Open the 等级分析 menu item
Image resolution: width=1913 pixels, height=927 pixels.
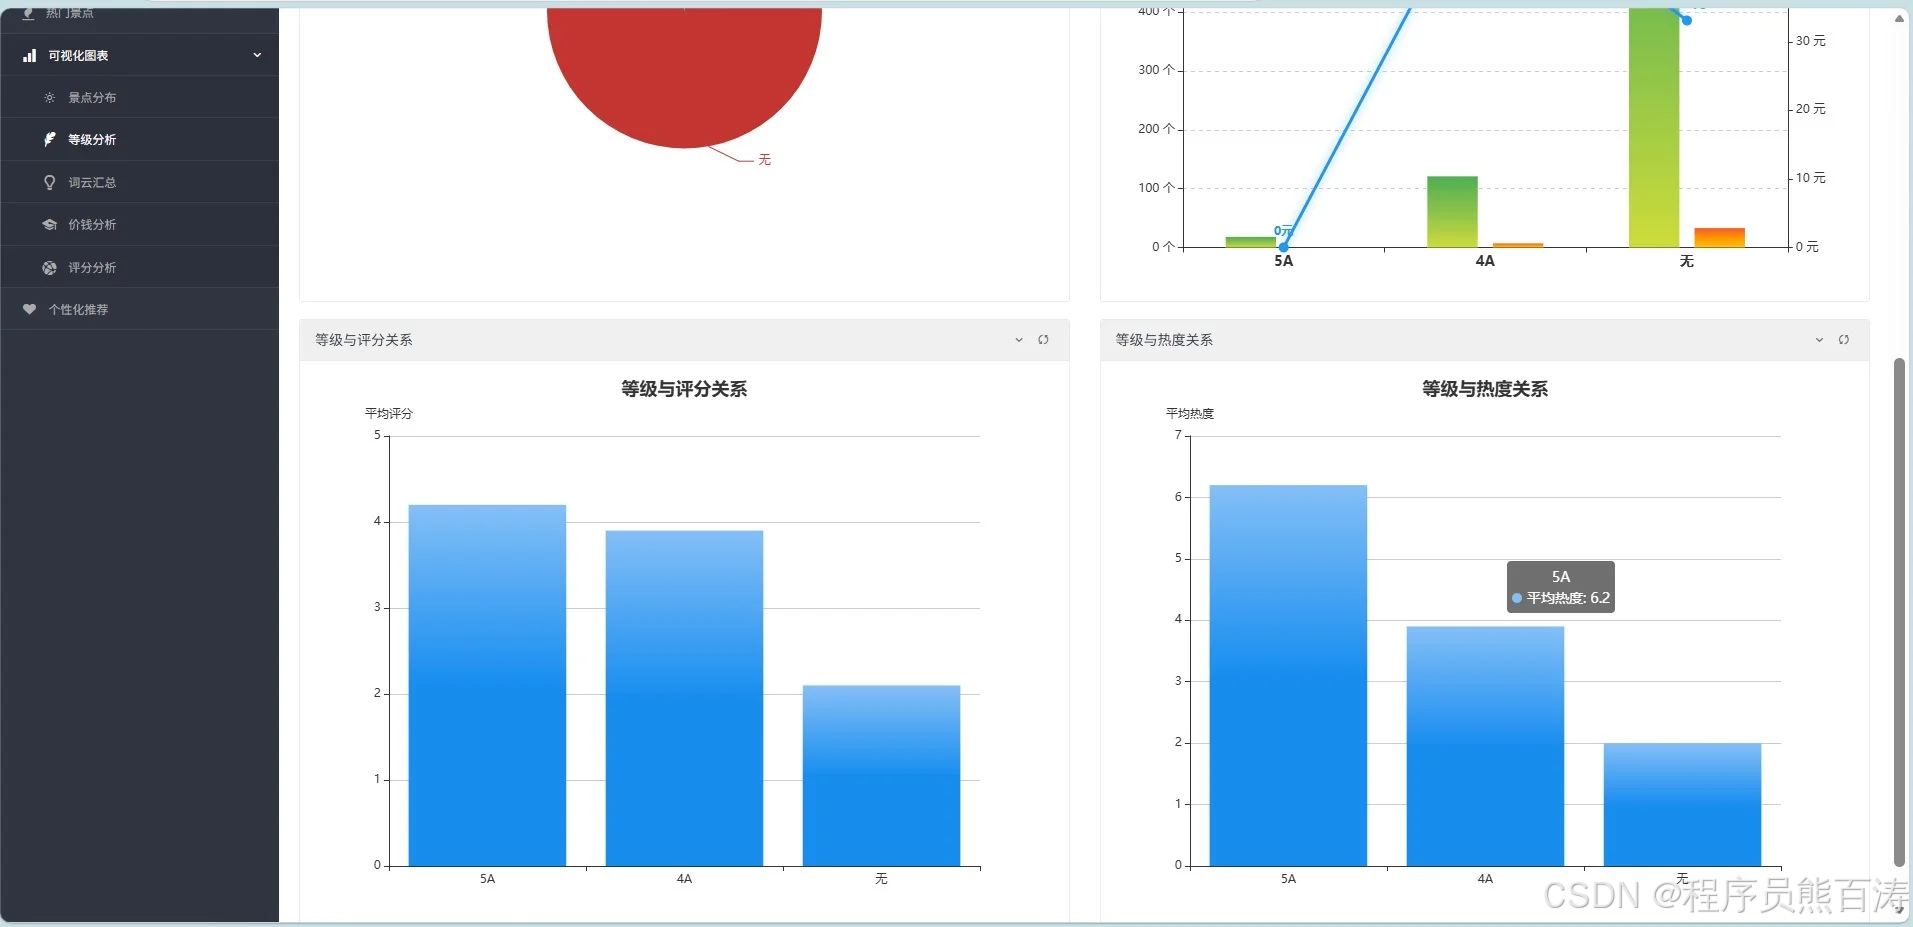click(x=140, y=139)
